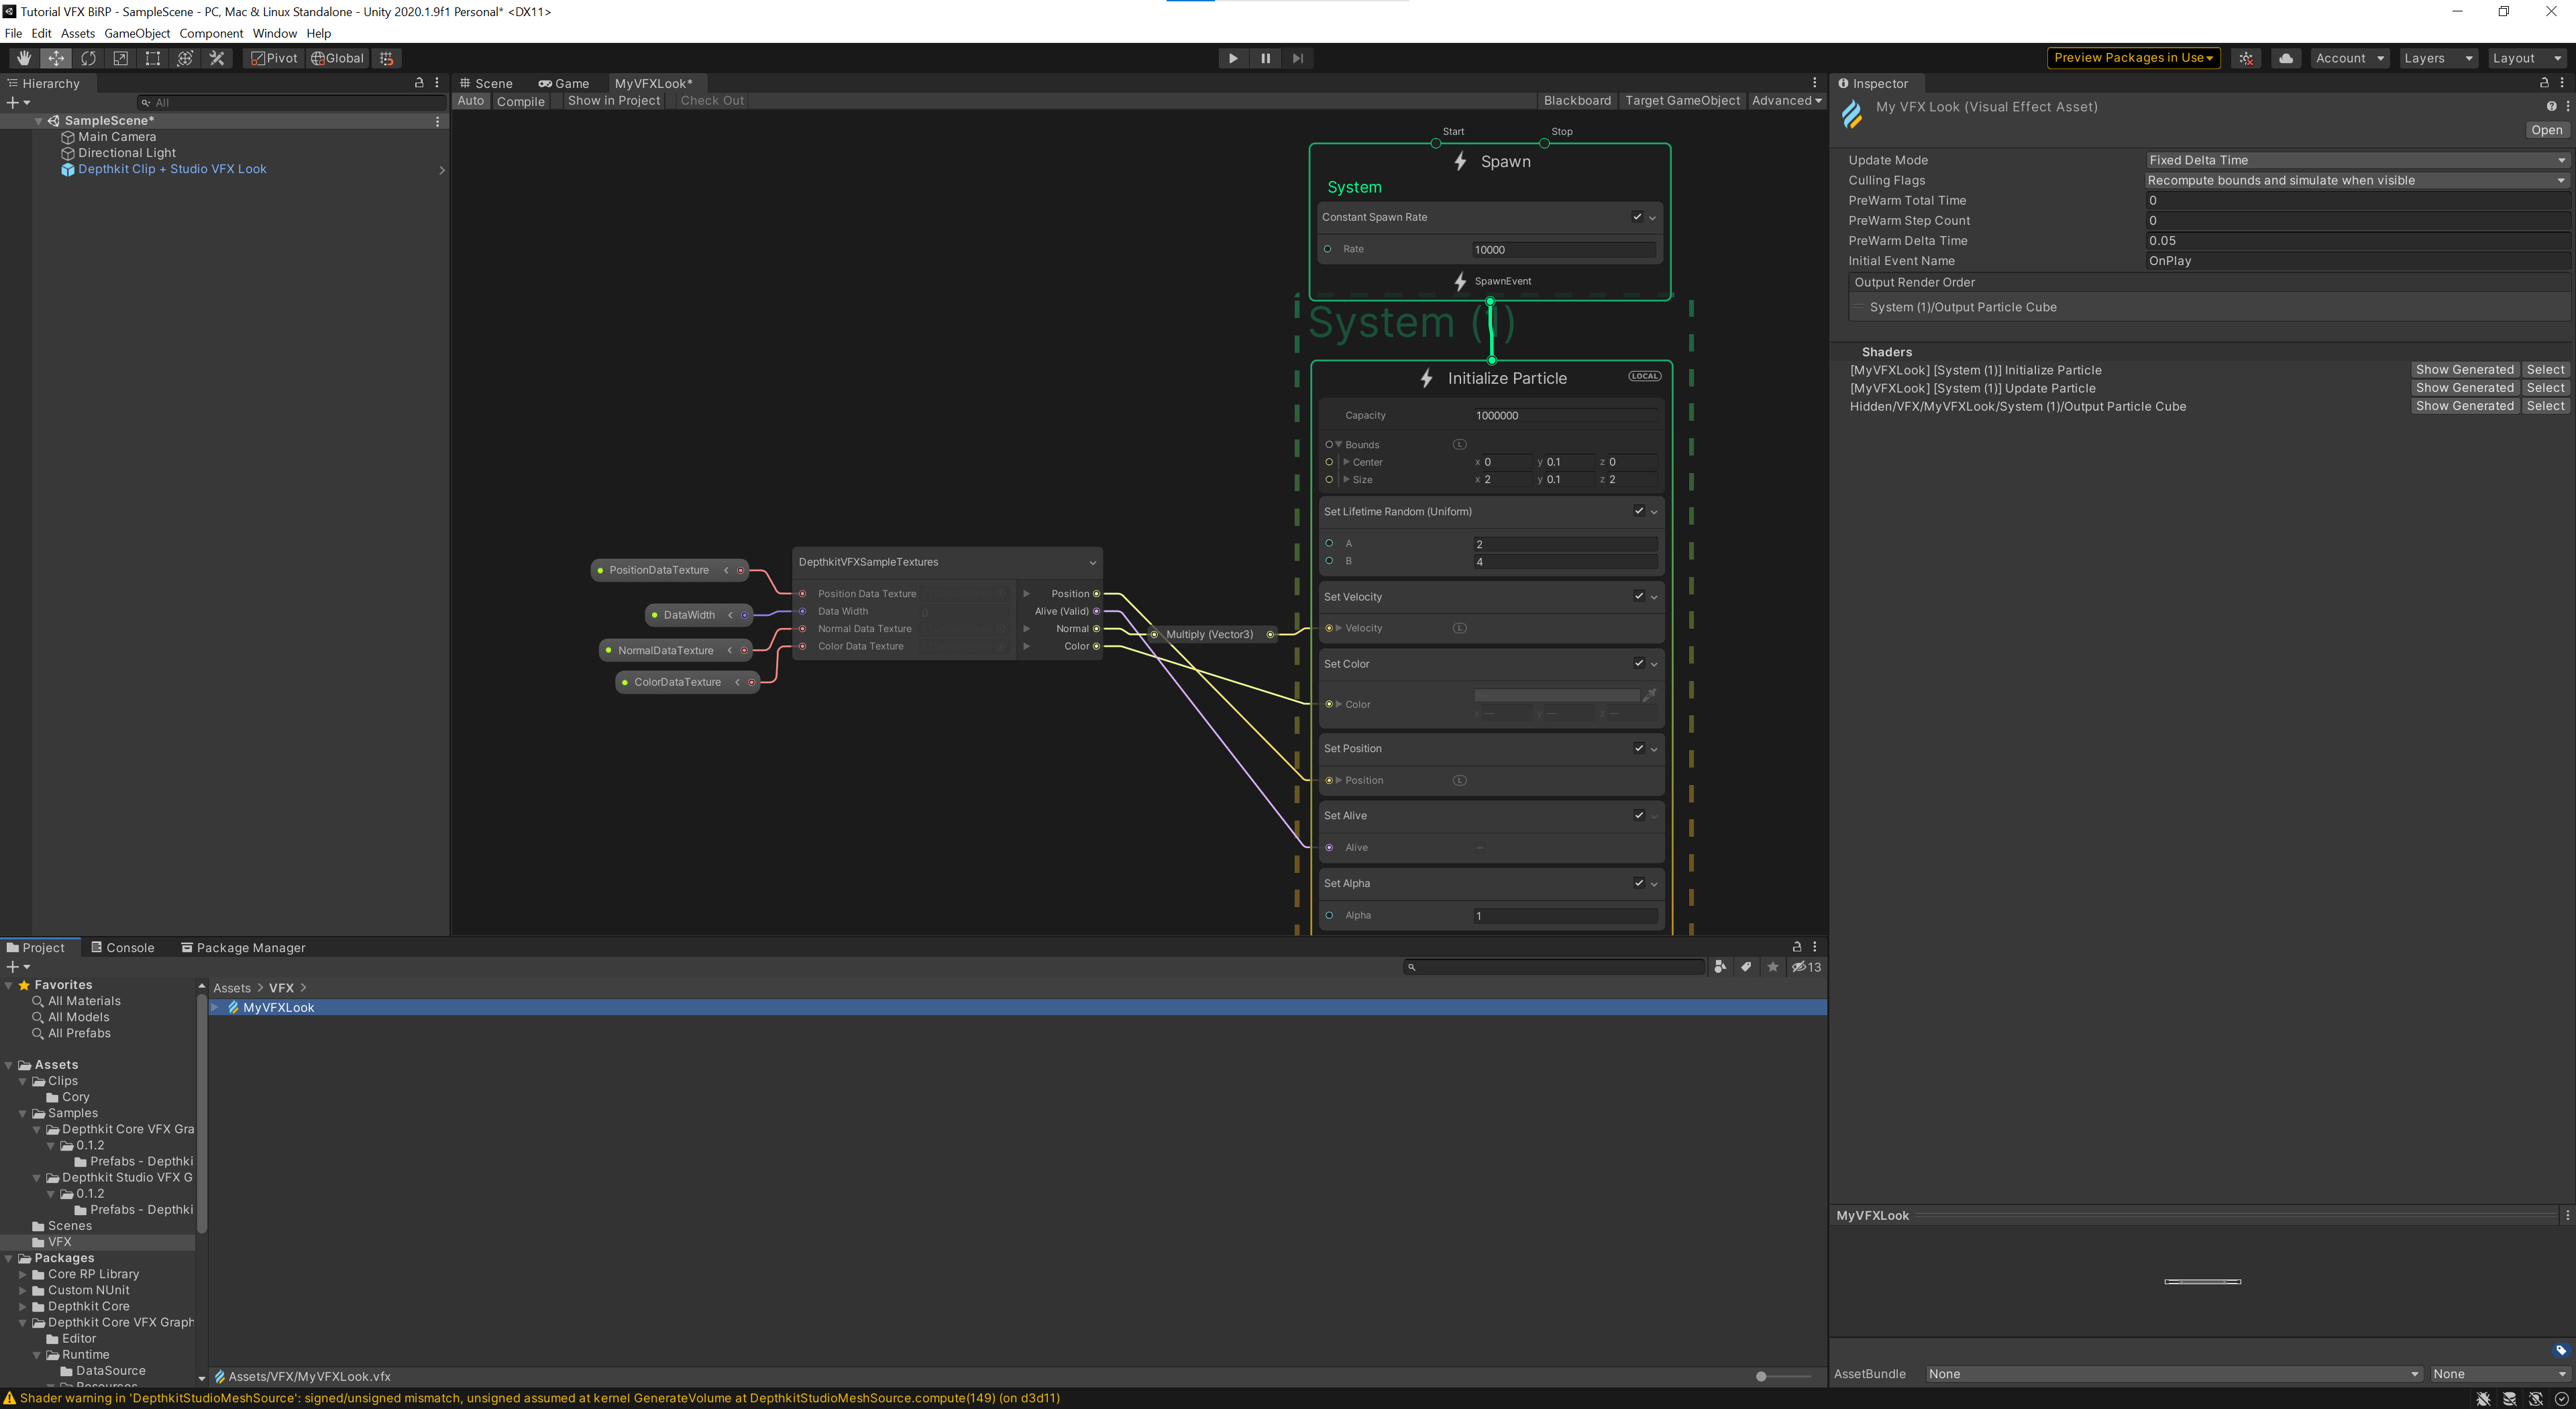Lock the Inspector panel
Viewport: 2576px width, 1409px height.
point(2544,83)
